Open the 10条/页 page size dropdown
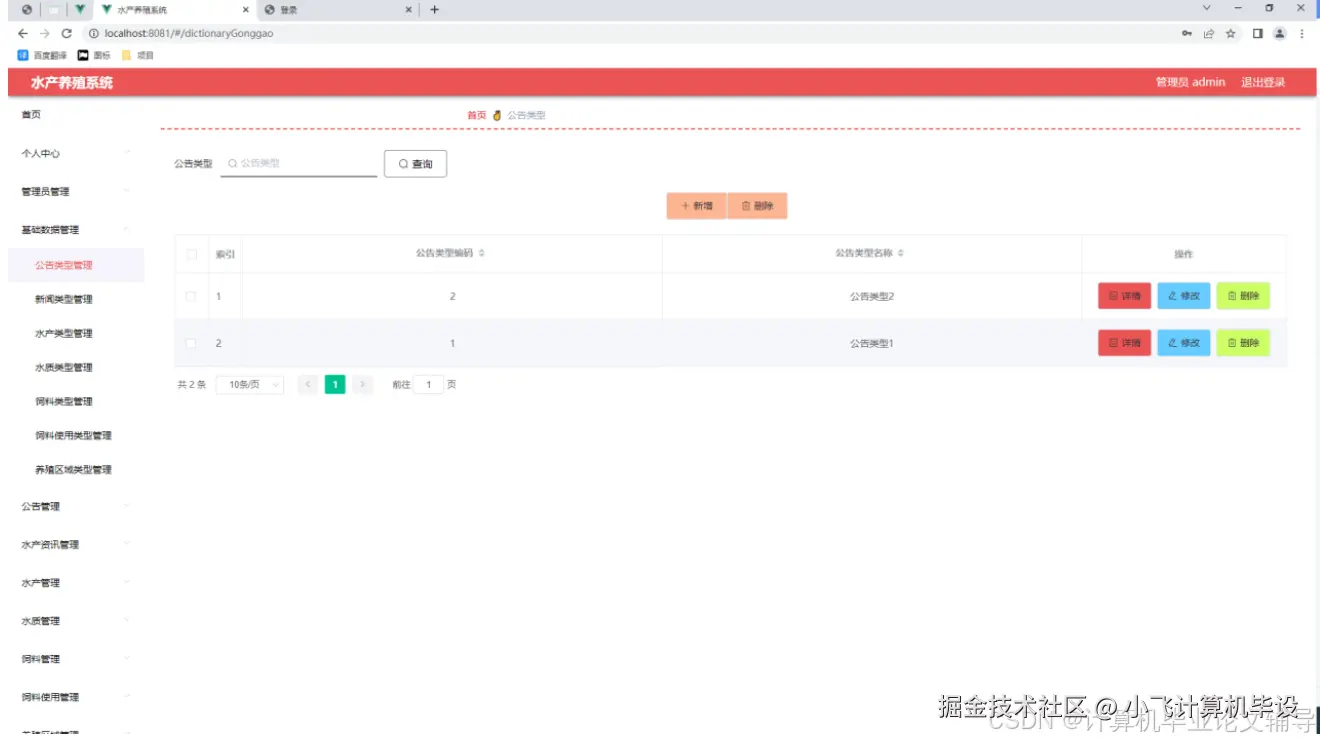This screenshot has width=1320, height=742. pos(250,384)
